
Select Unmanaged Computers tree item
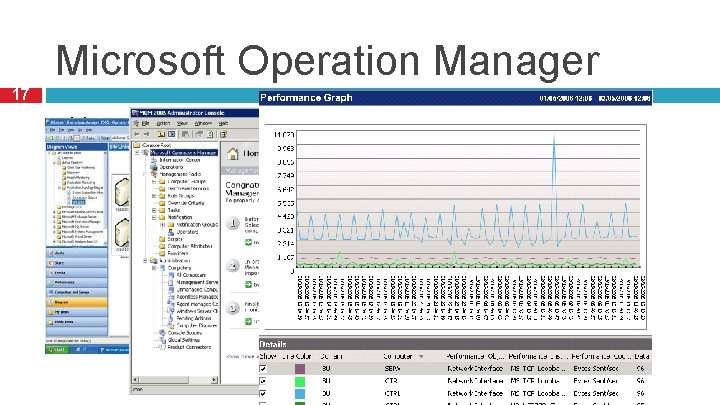click(197, 290)
